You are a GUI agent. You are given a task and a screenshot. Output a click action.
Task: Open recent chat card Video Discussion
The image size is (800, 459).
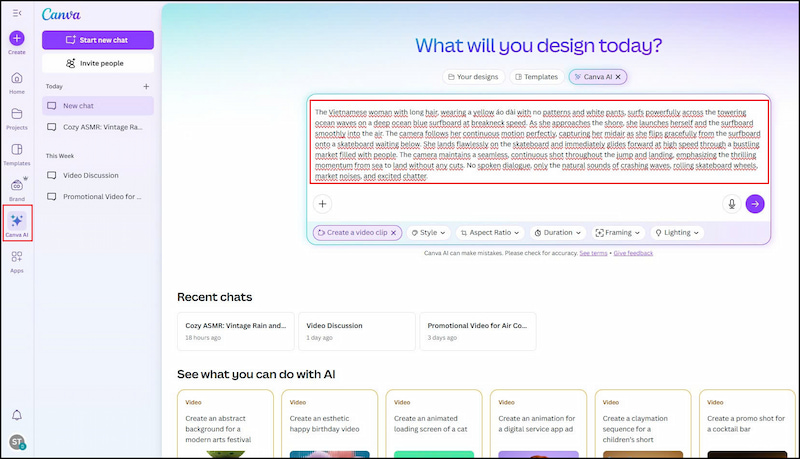(357, 332)
